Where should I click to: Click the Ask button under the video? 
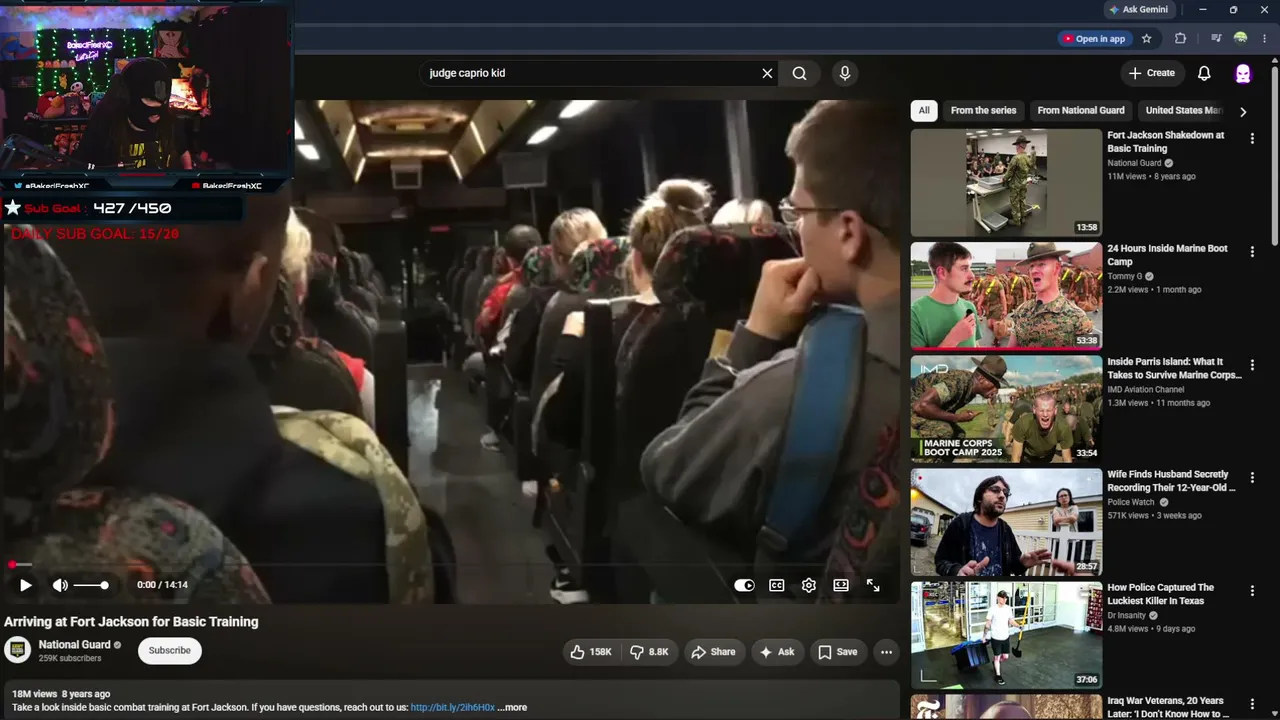(778, 652)
